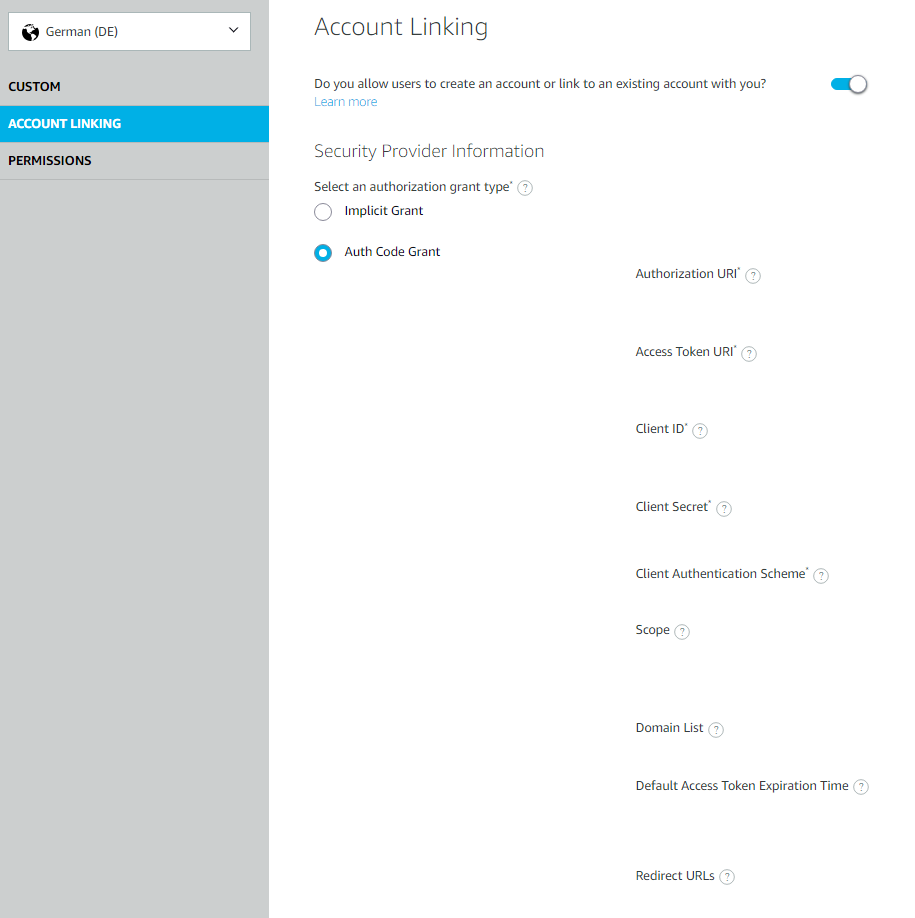The image size is (915, 918).
Task: Click the Client Secret help icon
Action: [x=724, y=509]
